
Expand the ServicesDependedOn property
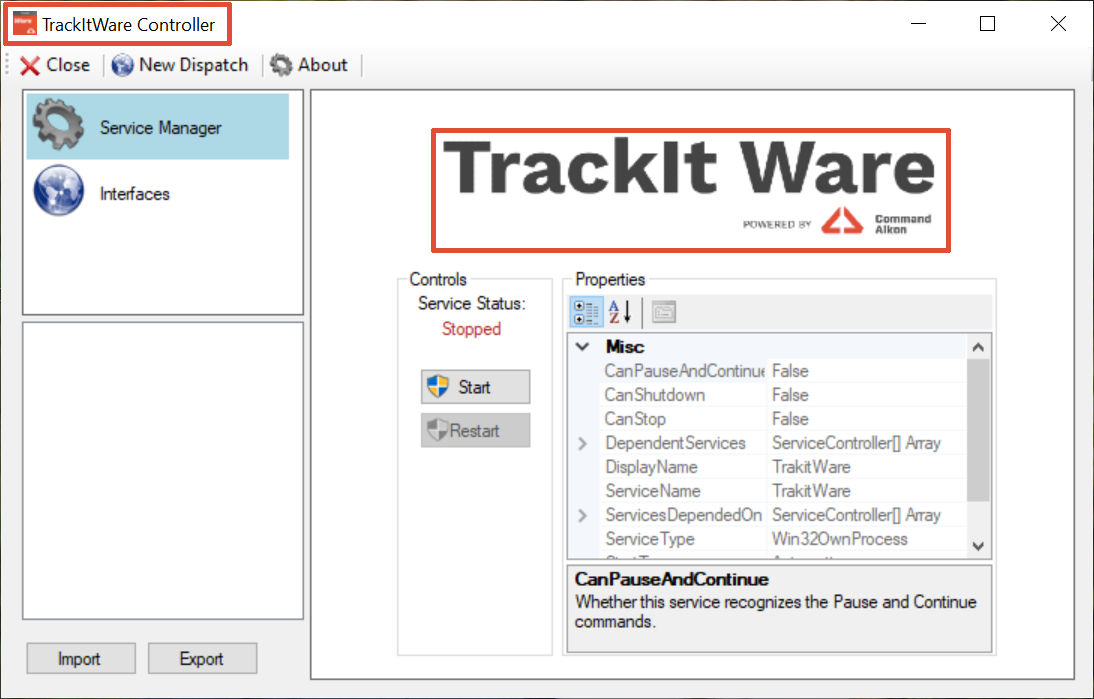pos(583,516)
